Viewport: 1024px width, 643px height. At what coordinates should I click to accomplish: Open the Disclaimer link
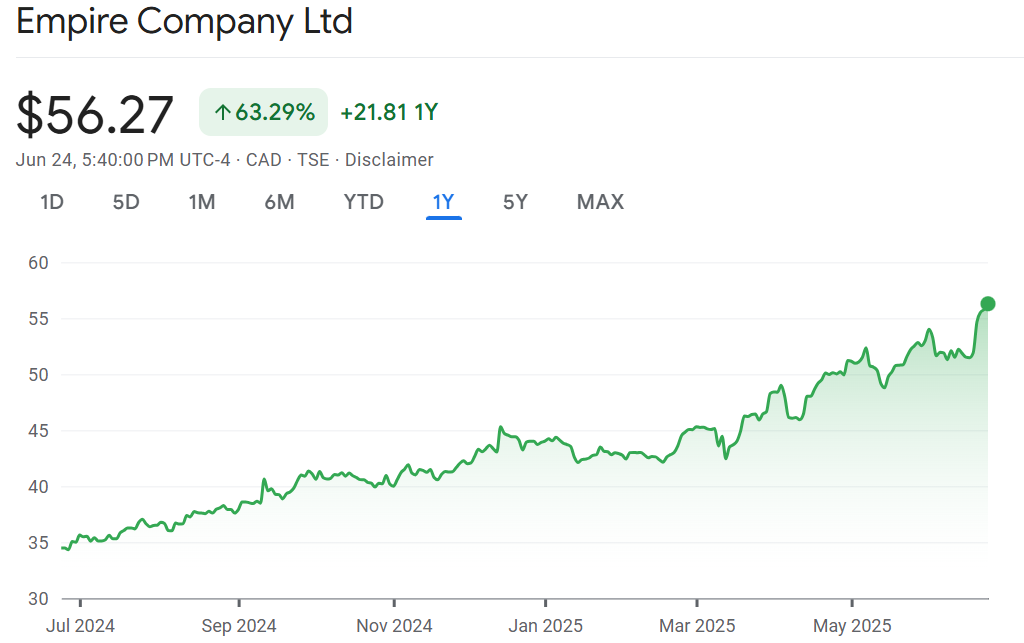(389, 160)
